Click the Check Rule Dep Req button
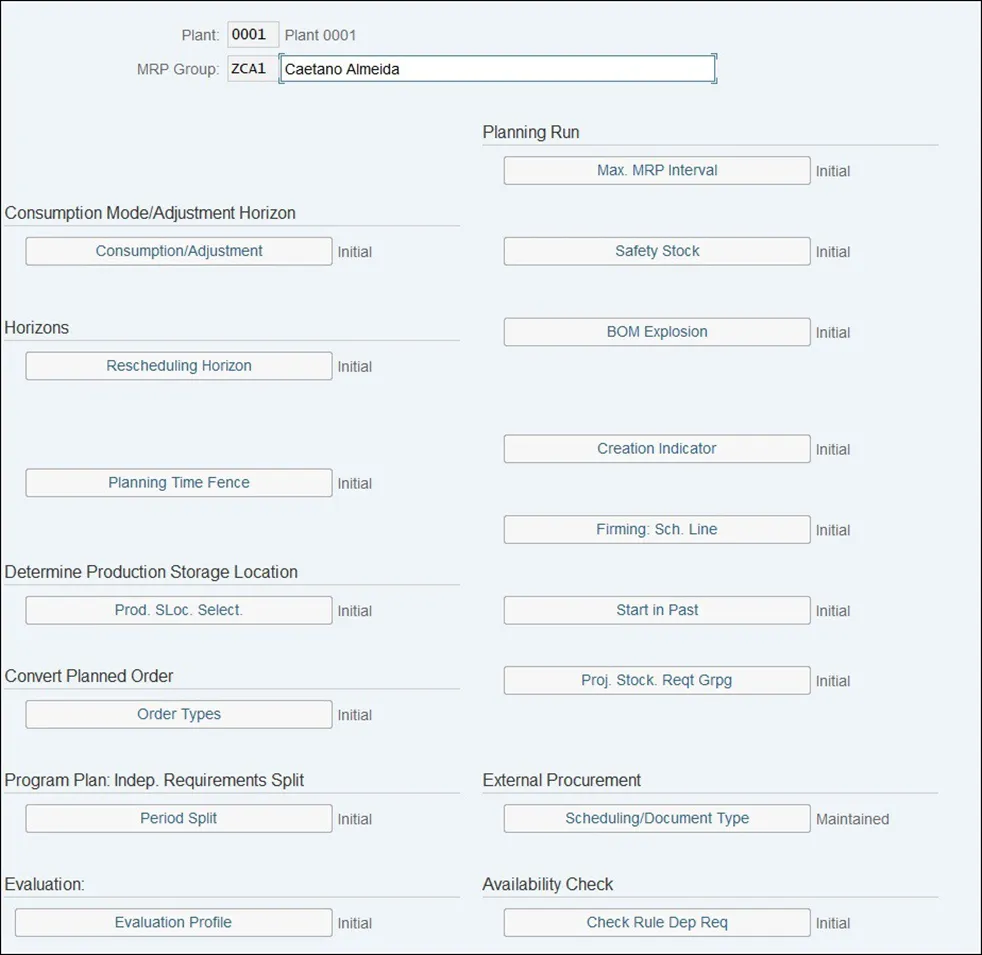The height and width of the screenshot is (955, 982). pos(656,922)
